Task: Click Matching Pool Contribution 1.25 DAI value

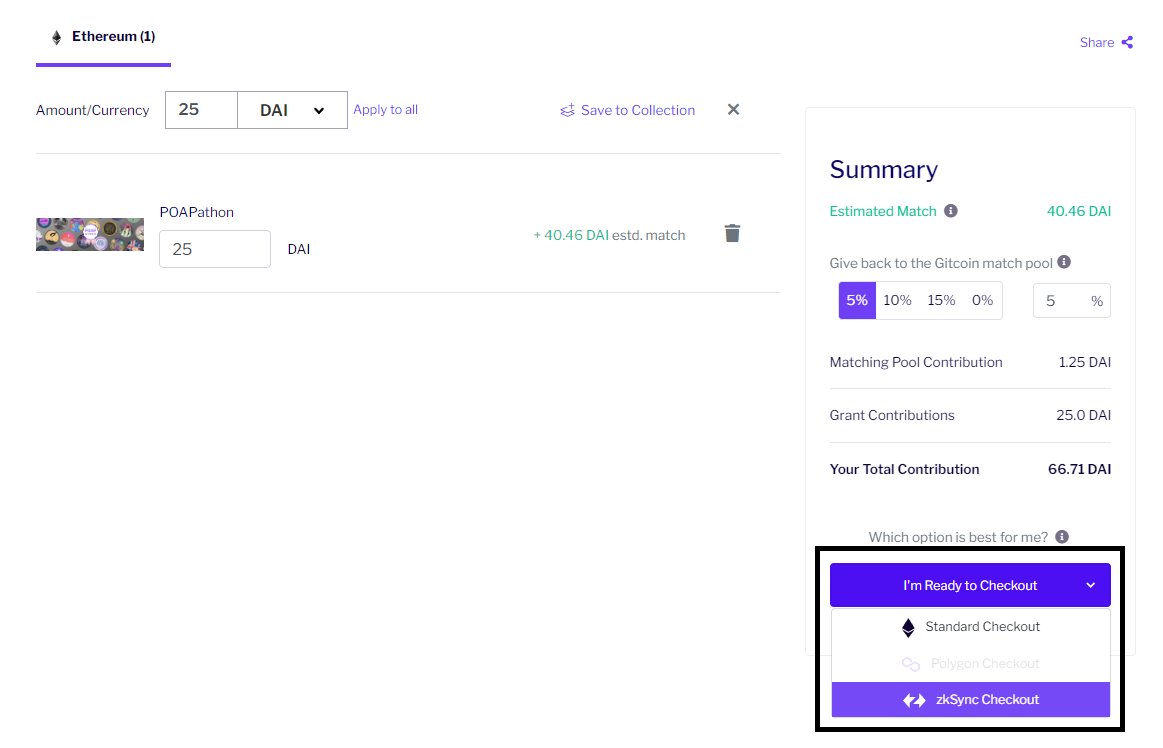Action: (x=1084, y=362)
